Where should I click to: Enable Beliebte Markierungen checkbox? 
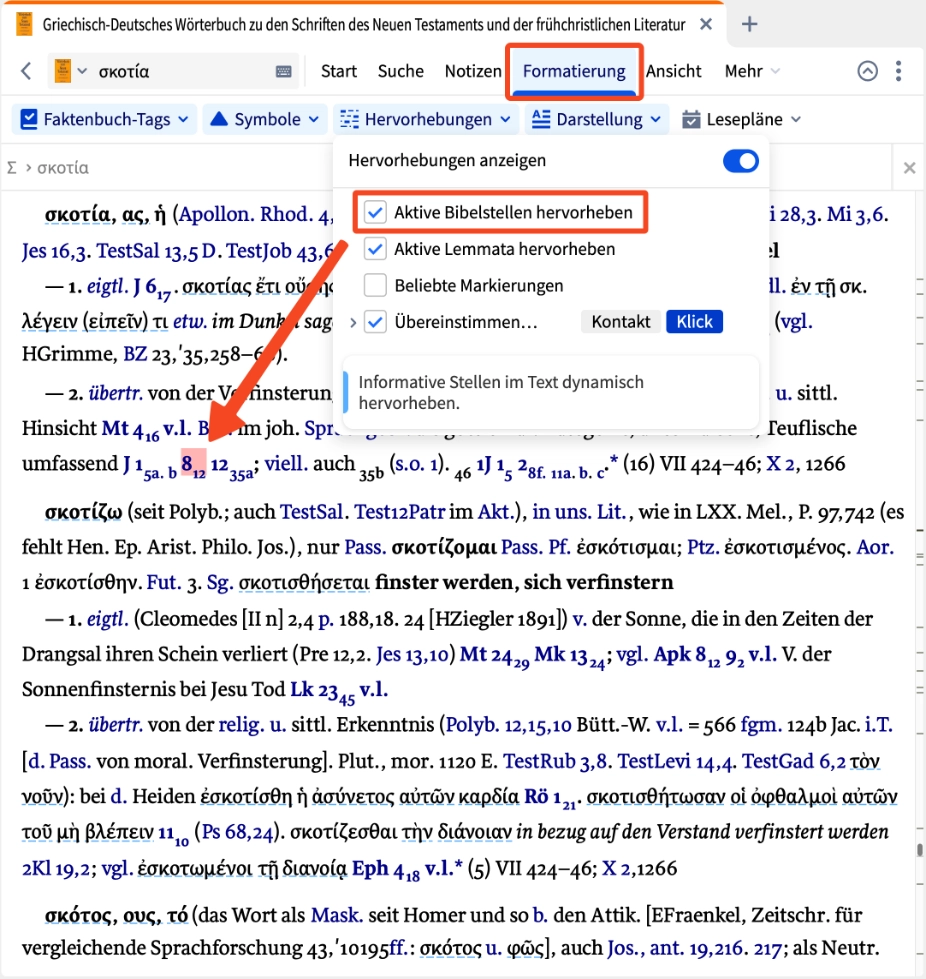375,285
